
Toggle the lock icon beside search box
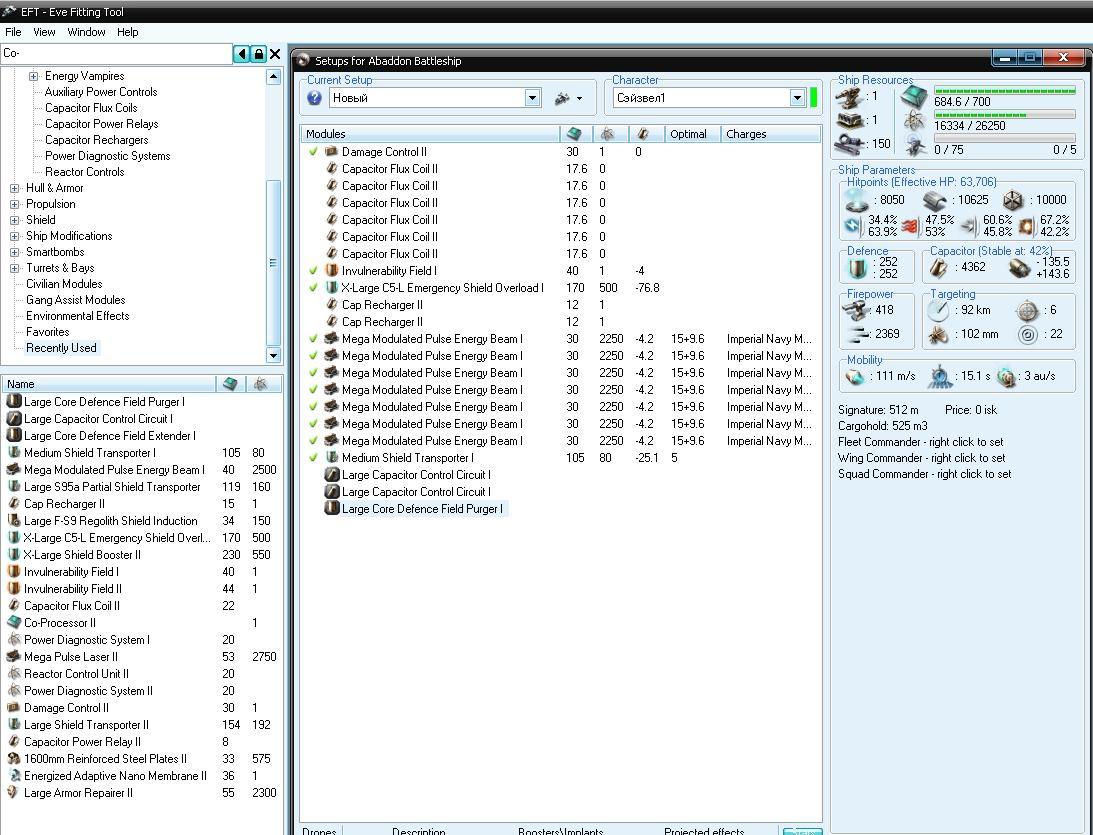pos(258,54)
